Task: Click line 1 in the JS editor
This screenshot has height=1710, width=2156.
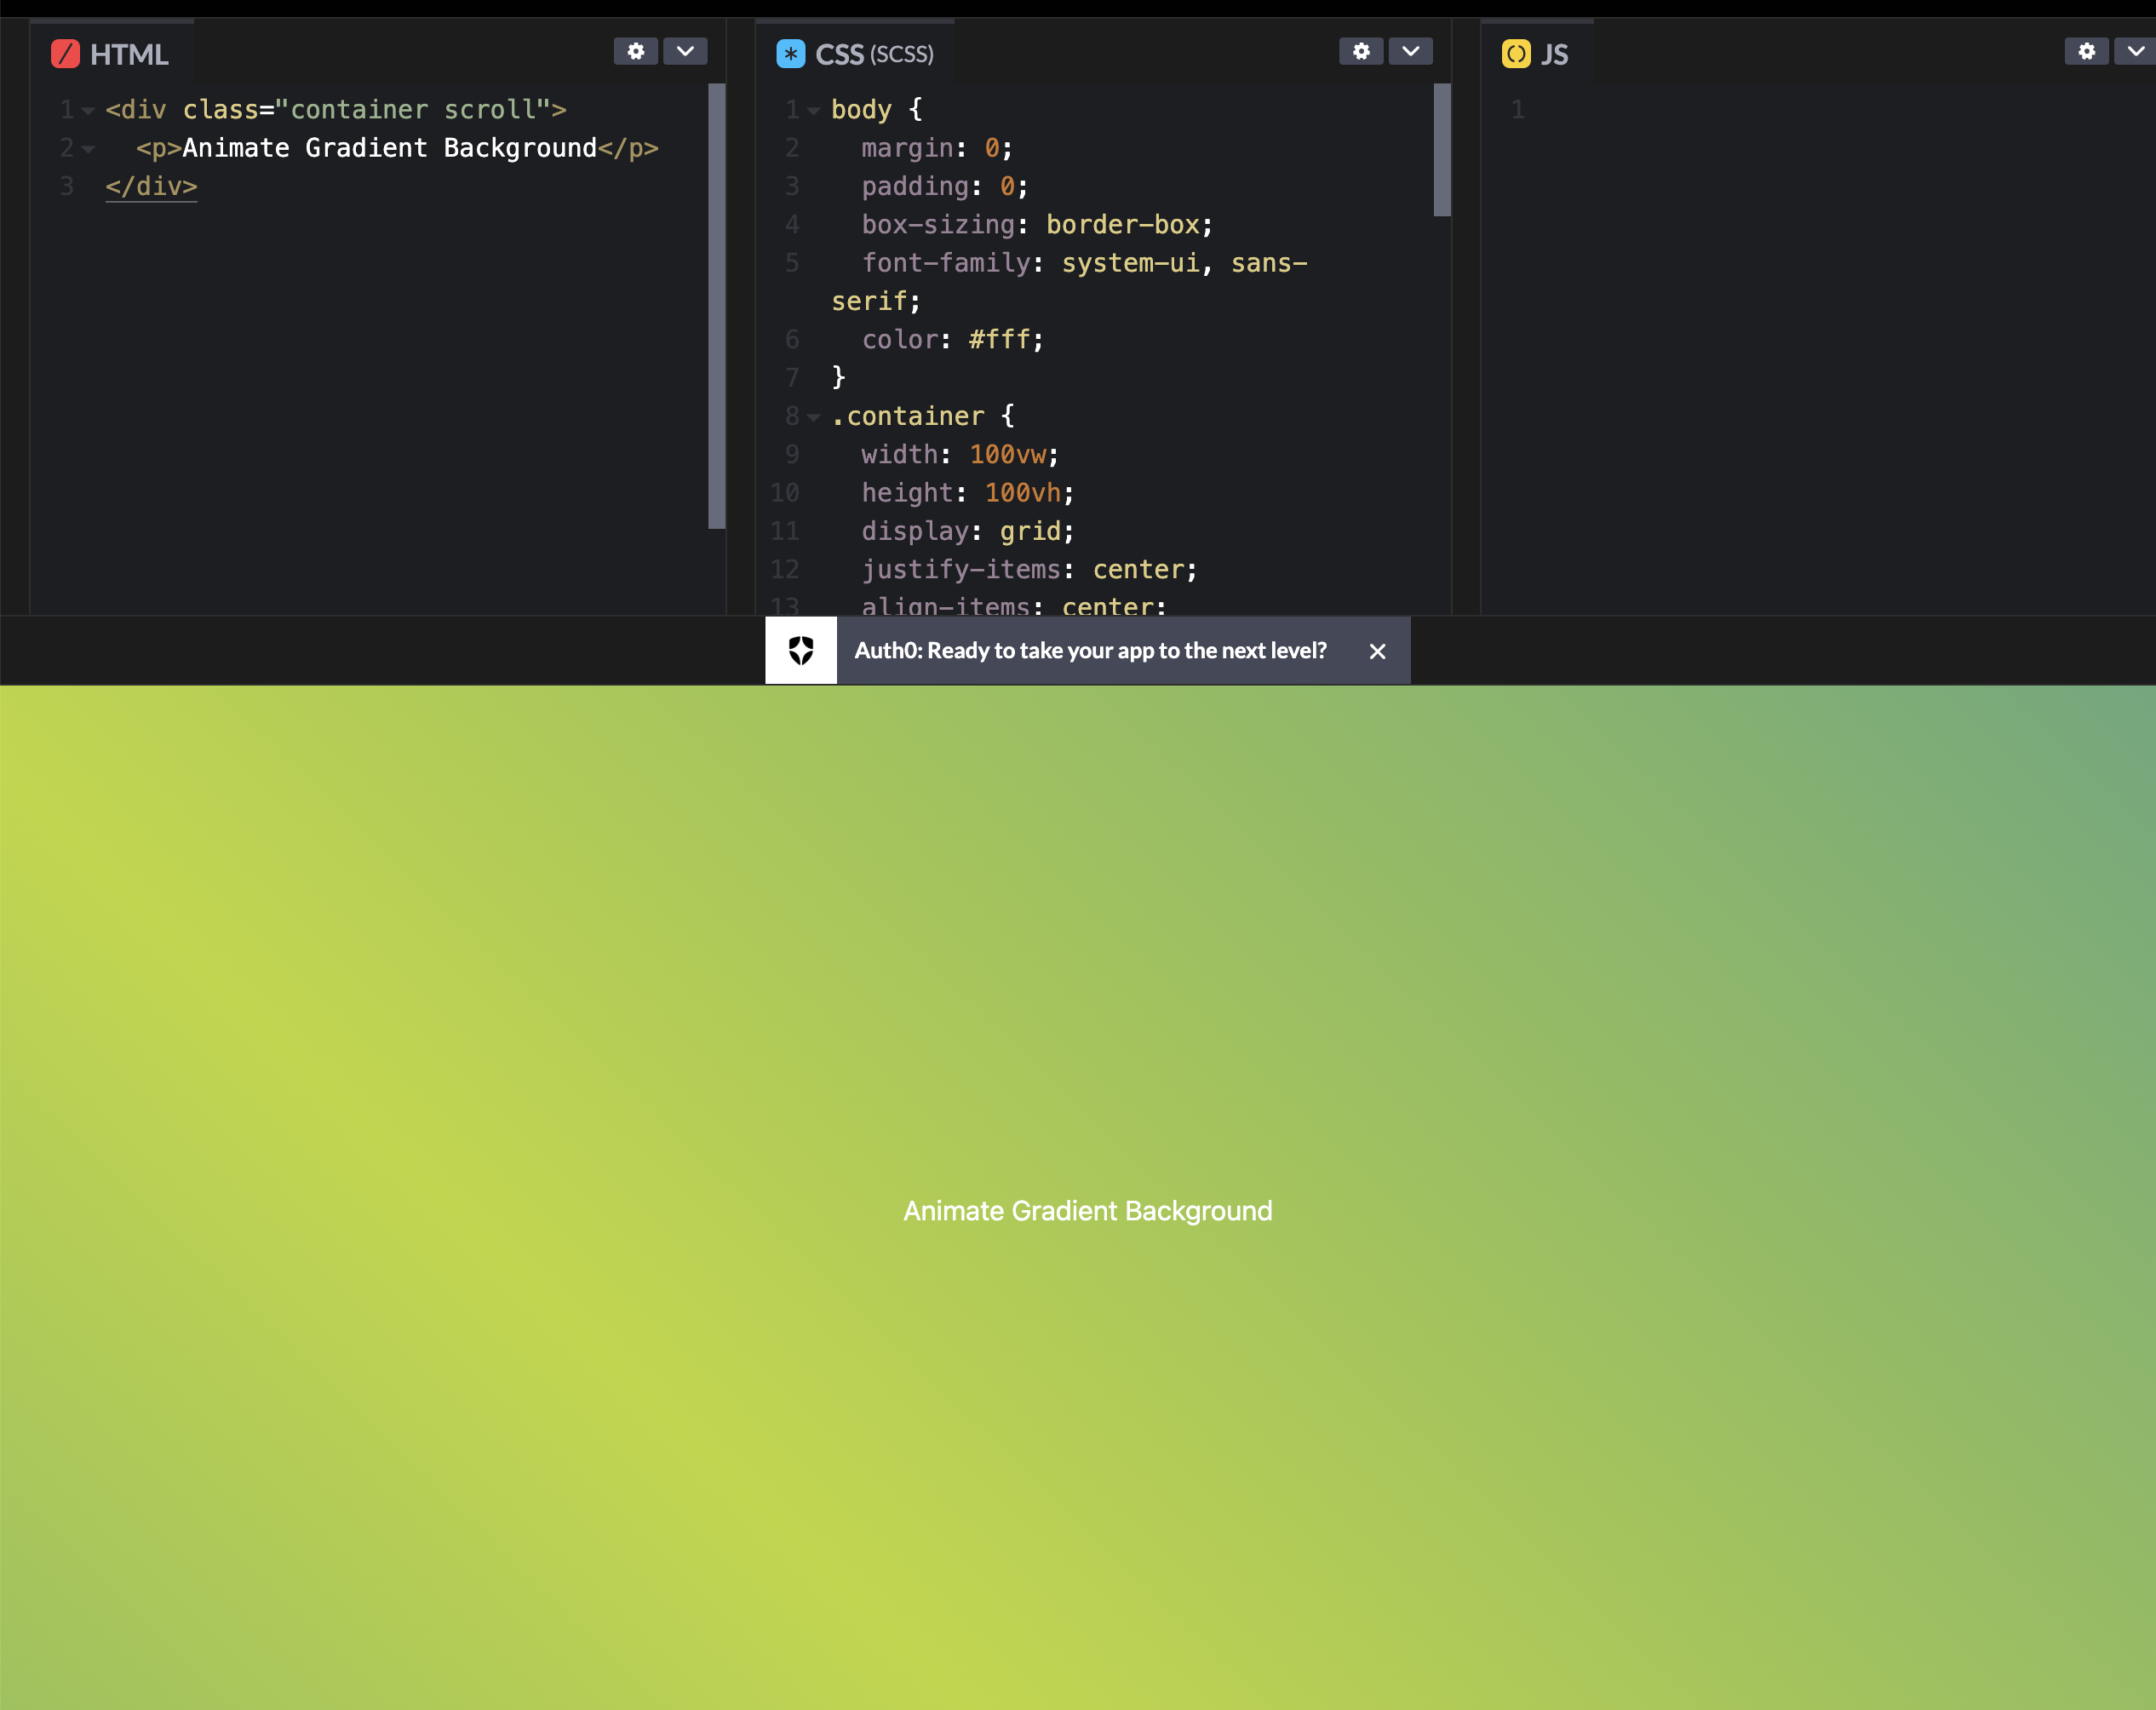Action: tap(1700, 110)
